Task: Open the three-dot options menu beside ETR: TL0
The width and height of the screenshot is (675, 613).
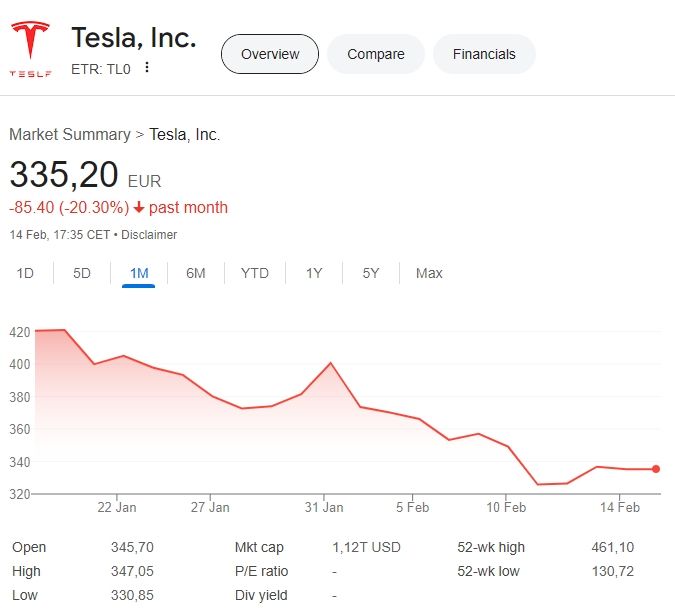Action: [147, 68]
